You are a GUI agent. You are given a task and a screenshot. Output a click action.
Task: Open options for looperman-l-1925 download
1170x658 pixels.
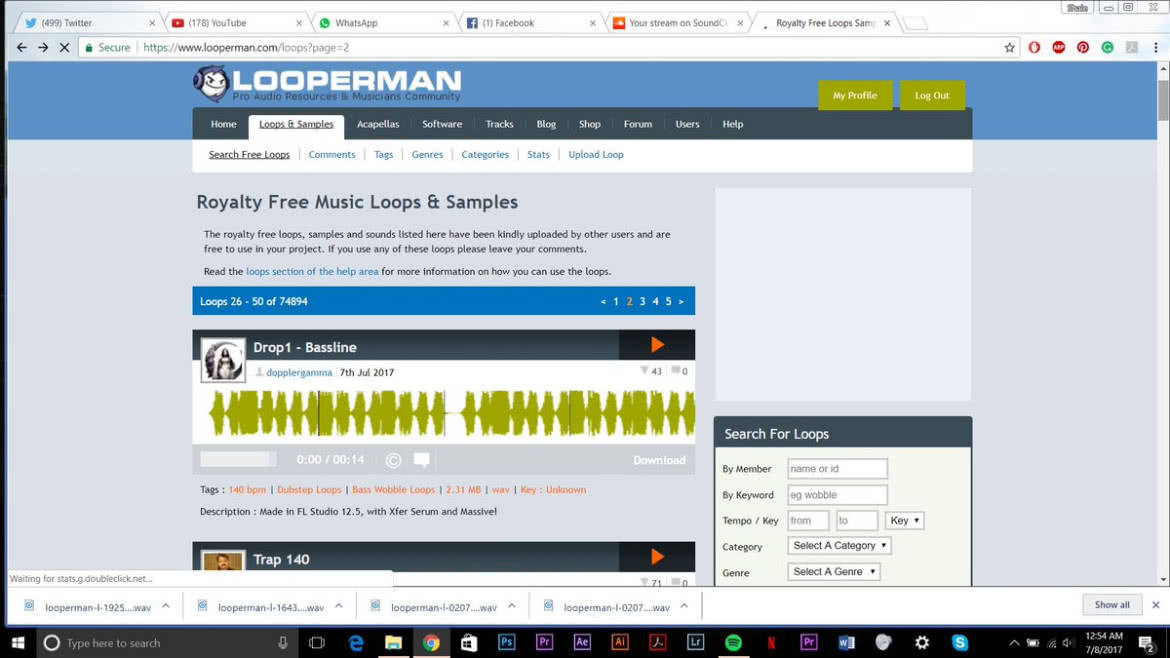(166, 607)
